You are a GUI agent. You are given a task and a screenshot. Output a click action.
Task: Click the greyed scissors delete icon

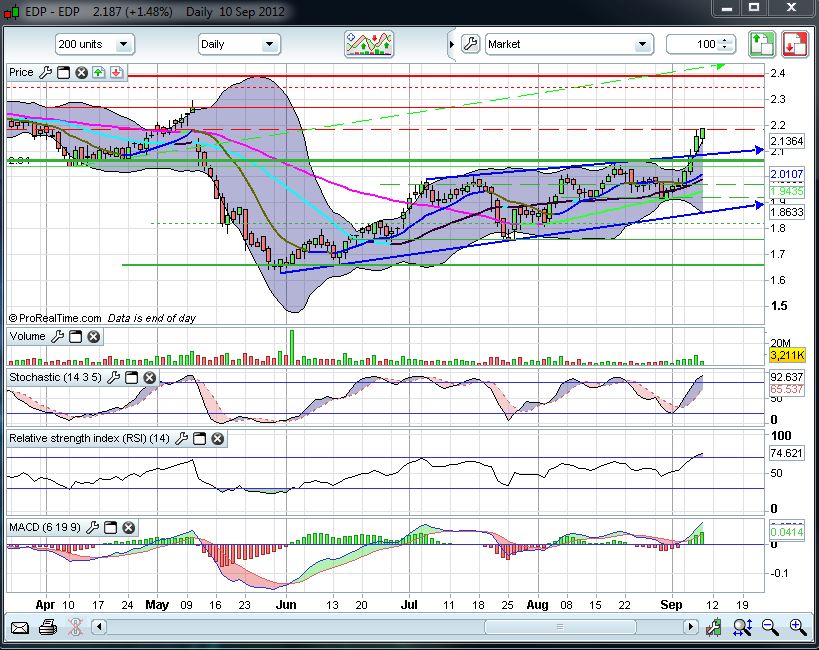(76, 626)
